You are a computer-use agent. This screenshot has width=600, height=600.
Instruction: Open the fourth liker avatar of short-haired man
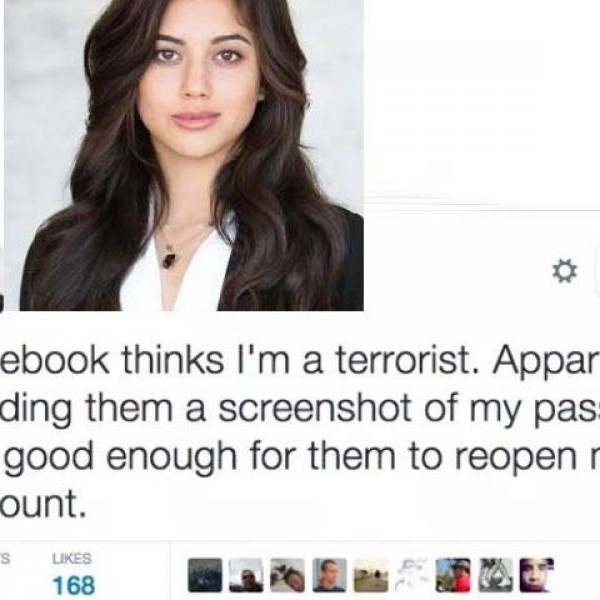329,575
